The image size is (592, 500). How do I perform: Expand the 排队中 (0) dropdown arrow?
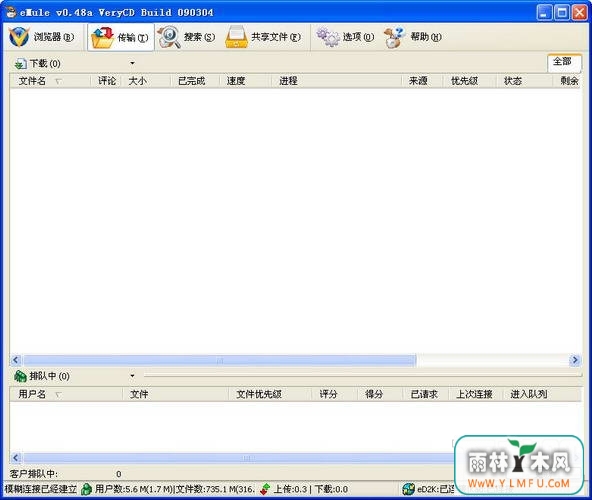click(132, 376)
